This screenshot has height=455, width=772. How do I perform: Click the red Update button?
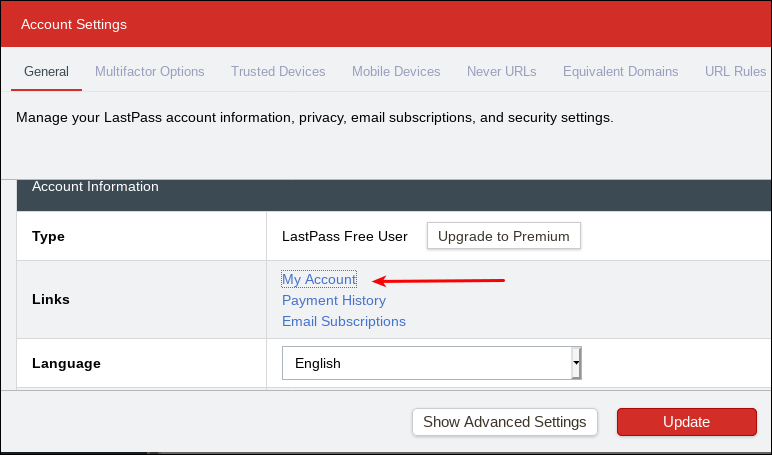686,422
